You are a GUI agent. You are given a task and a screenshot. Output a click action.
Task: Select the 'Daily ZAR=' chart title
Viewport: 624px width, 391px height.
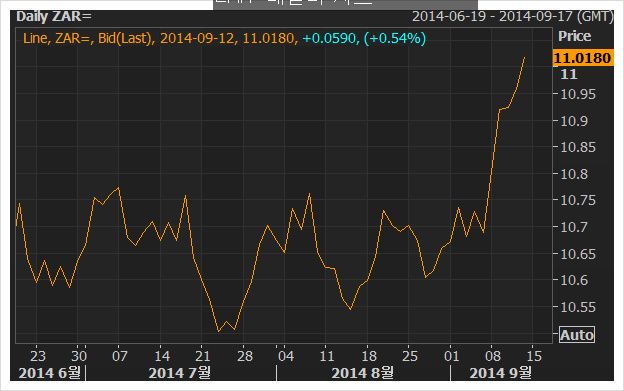pos(54,17)
